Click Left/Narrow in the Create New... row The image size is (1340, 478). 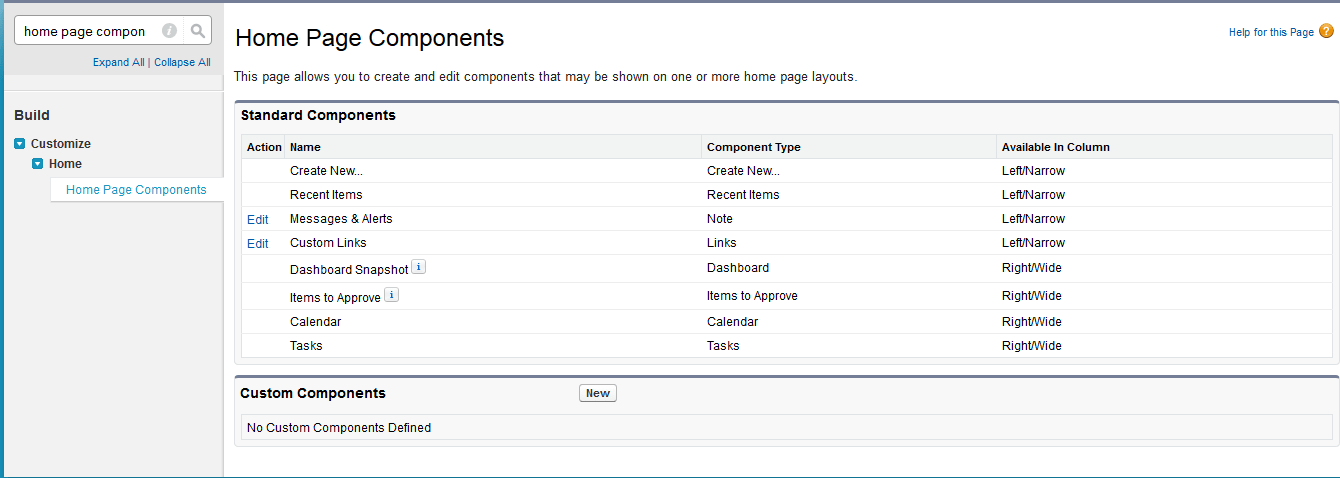(x=1033, y=171)
